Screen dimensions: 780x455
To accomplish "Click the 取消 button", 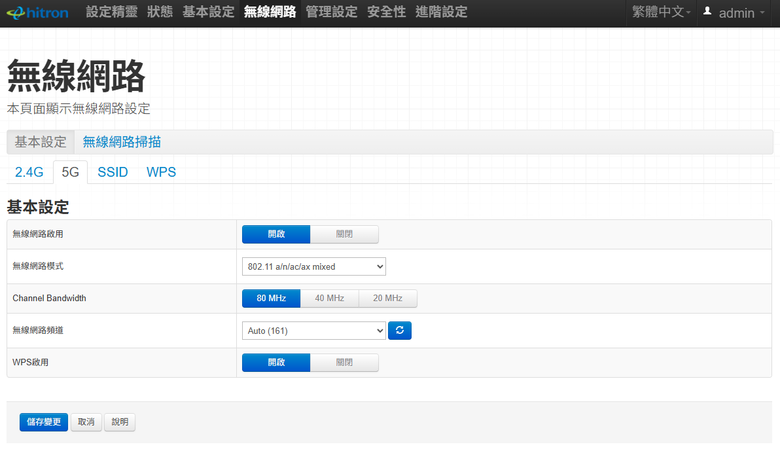I will pos(86,422).
